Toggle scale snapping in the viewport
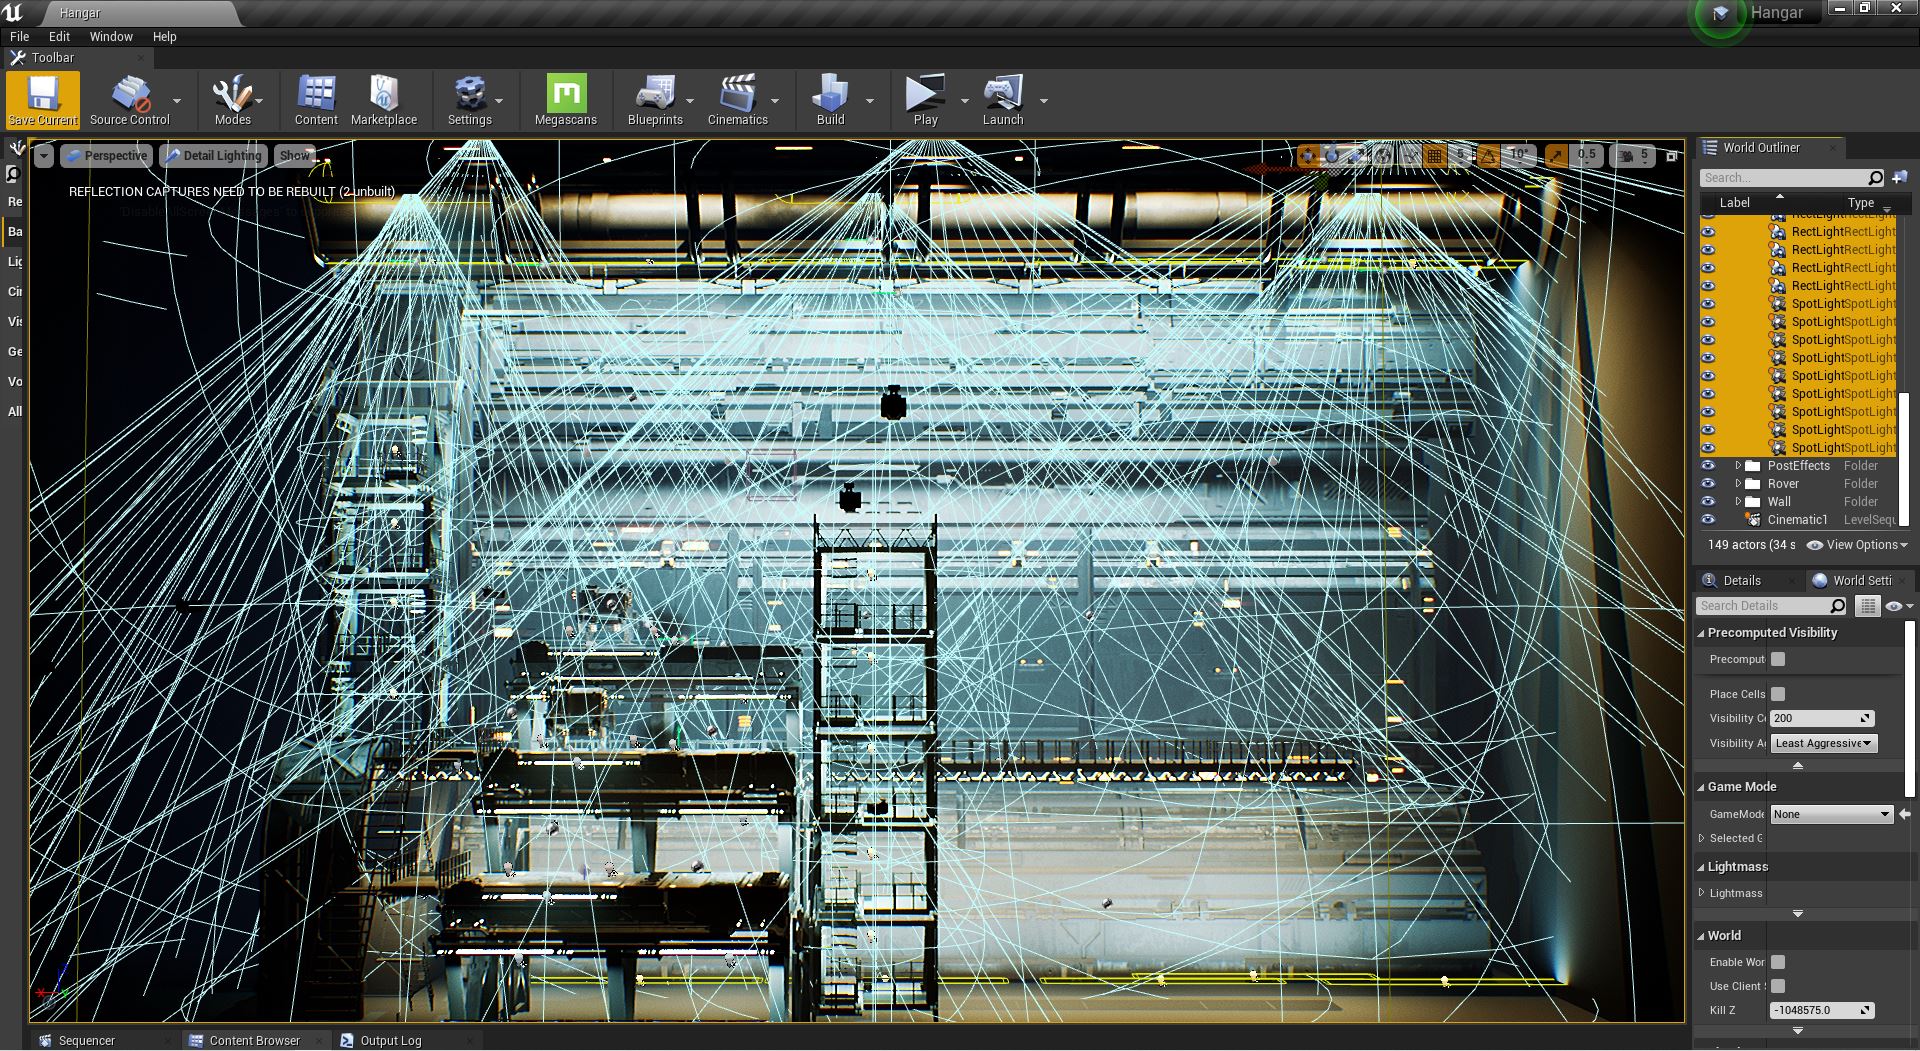Screen dimensions: 1920x1051 [x=1555, y=155]
